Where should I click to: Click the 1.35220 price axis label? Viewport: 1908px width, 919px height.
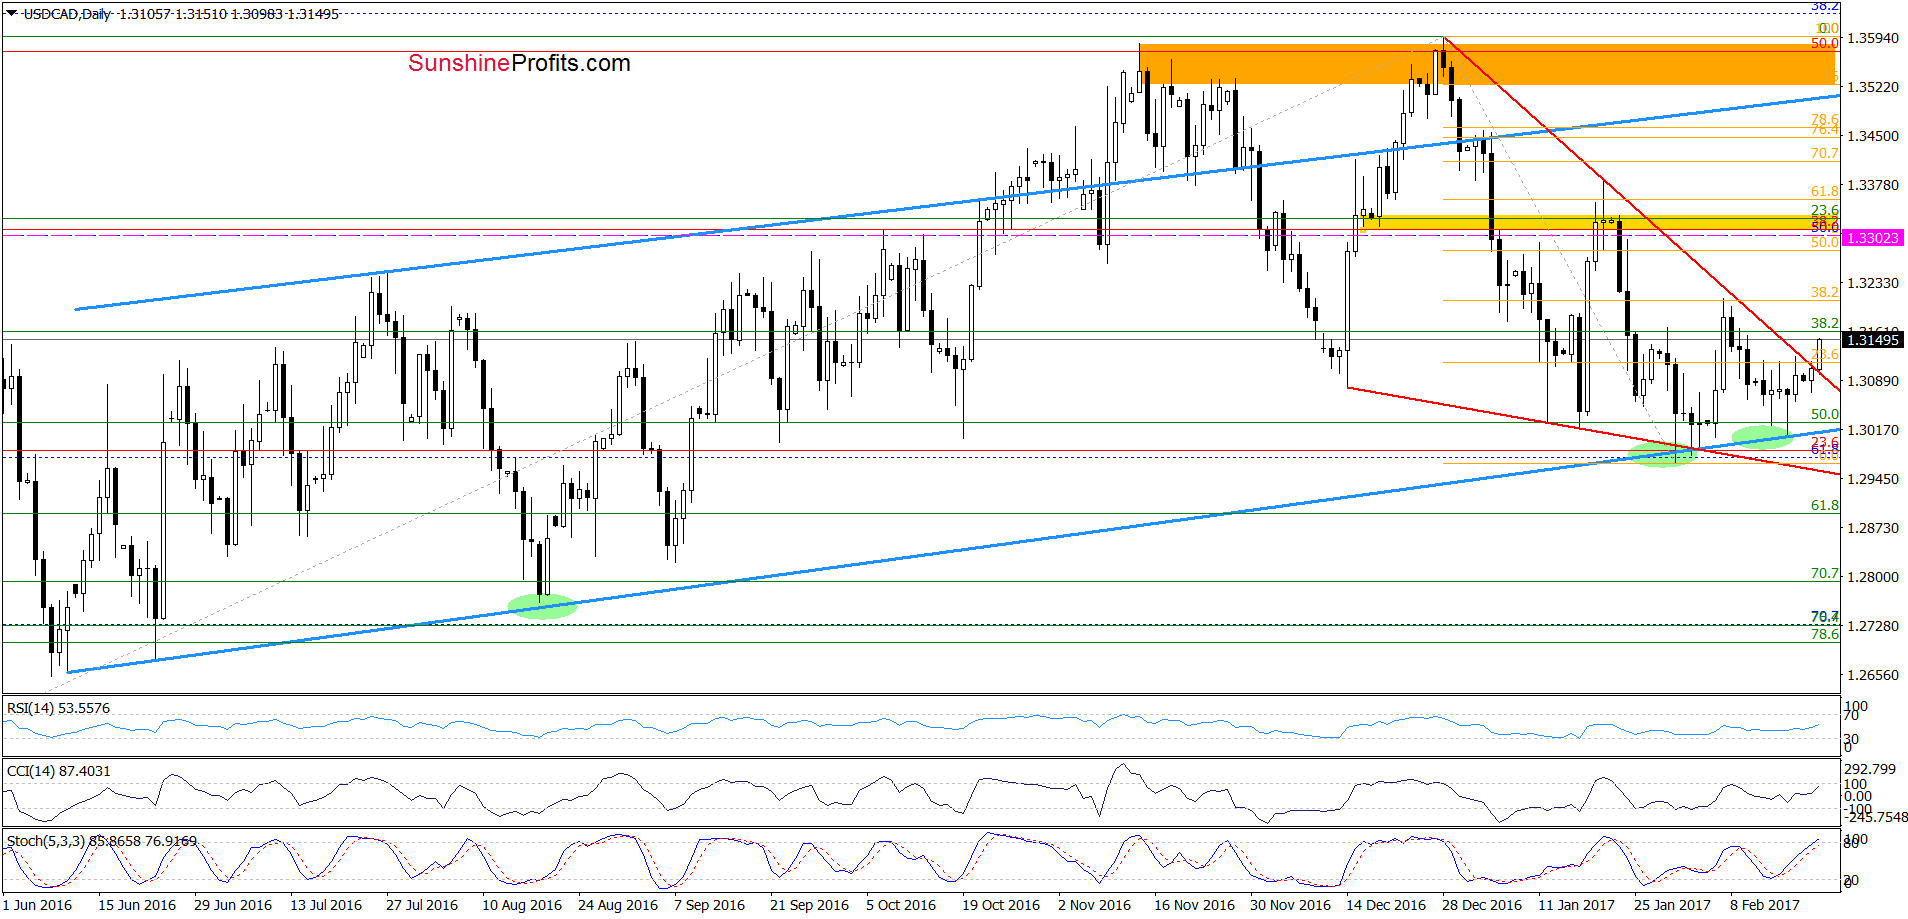[x=1873, y=87]
